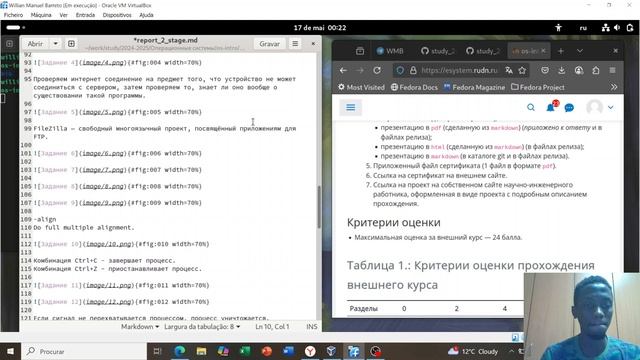Open ru keyboard layout indicator

pos(583,28)
